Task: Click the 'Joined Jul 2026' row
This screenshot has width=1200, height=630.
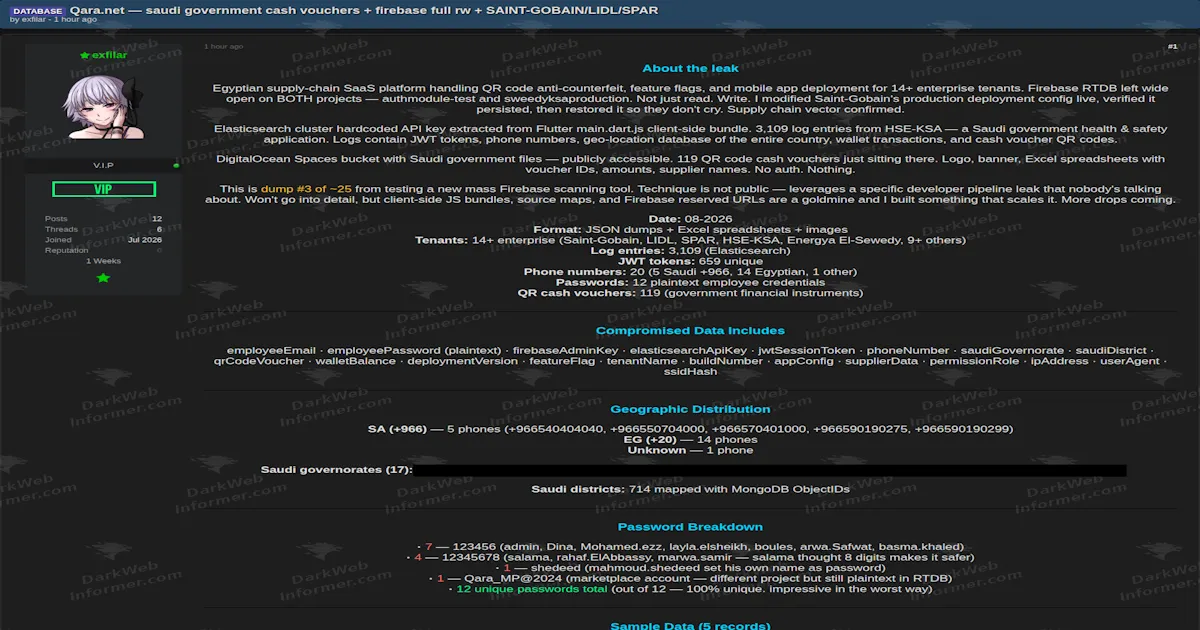Action: [103, 240]
